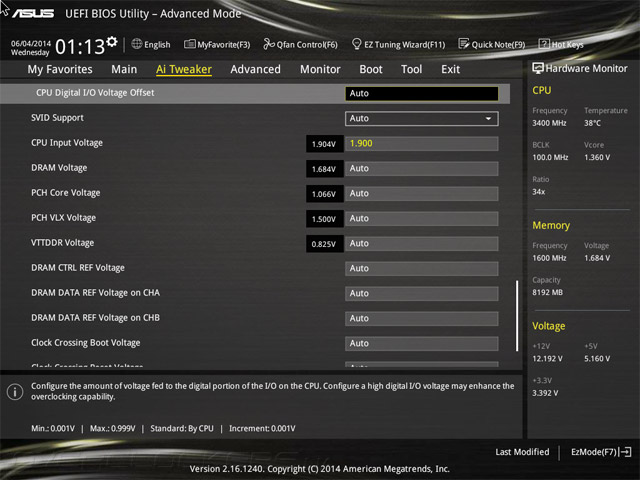Select PCH VLX Voltage label
This screenshot has height=480, width=640.
tap(64, 218)
